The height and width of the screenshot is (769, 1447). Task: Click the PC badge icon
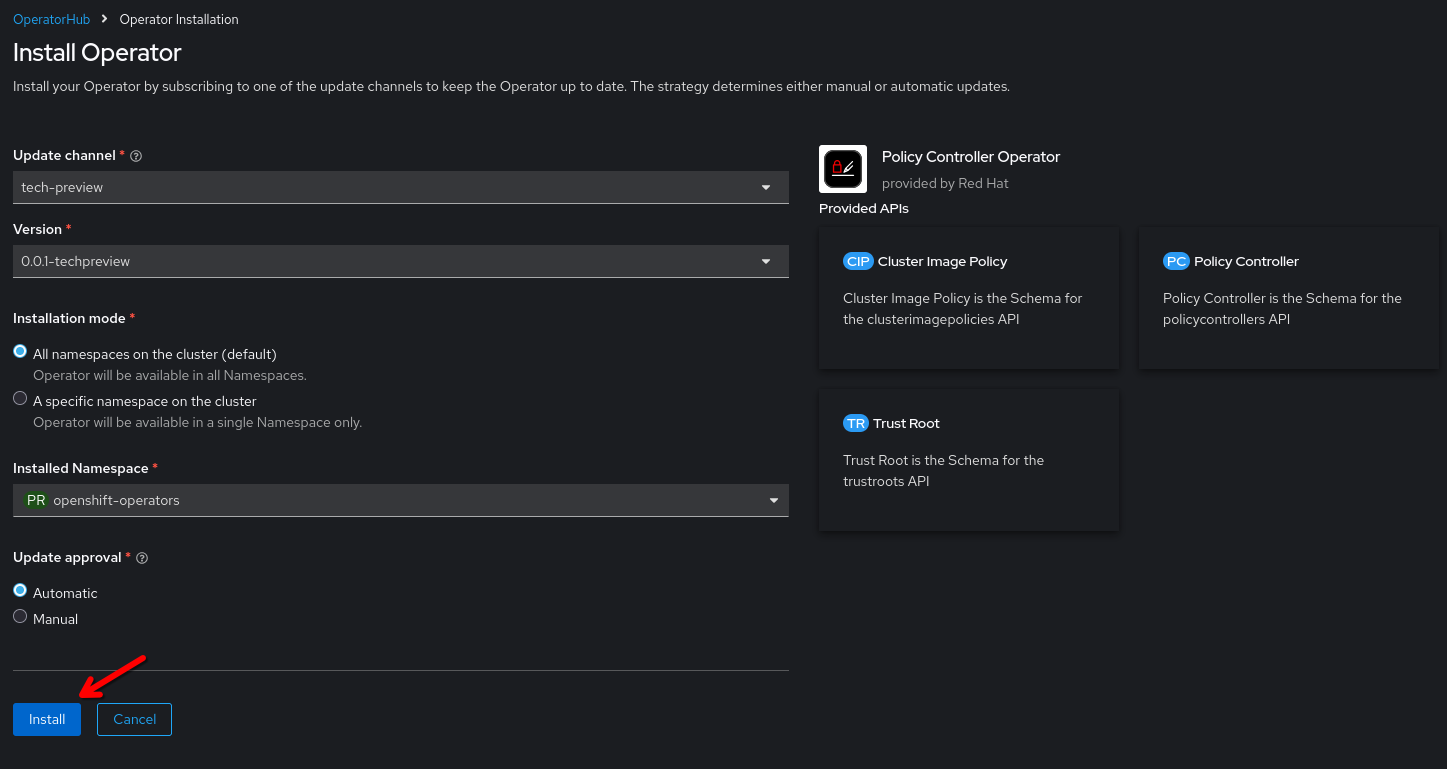(1176, 261)
